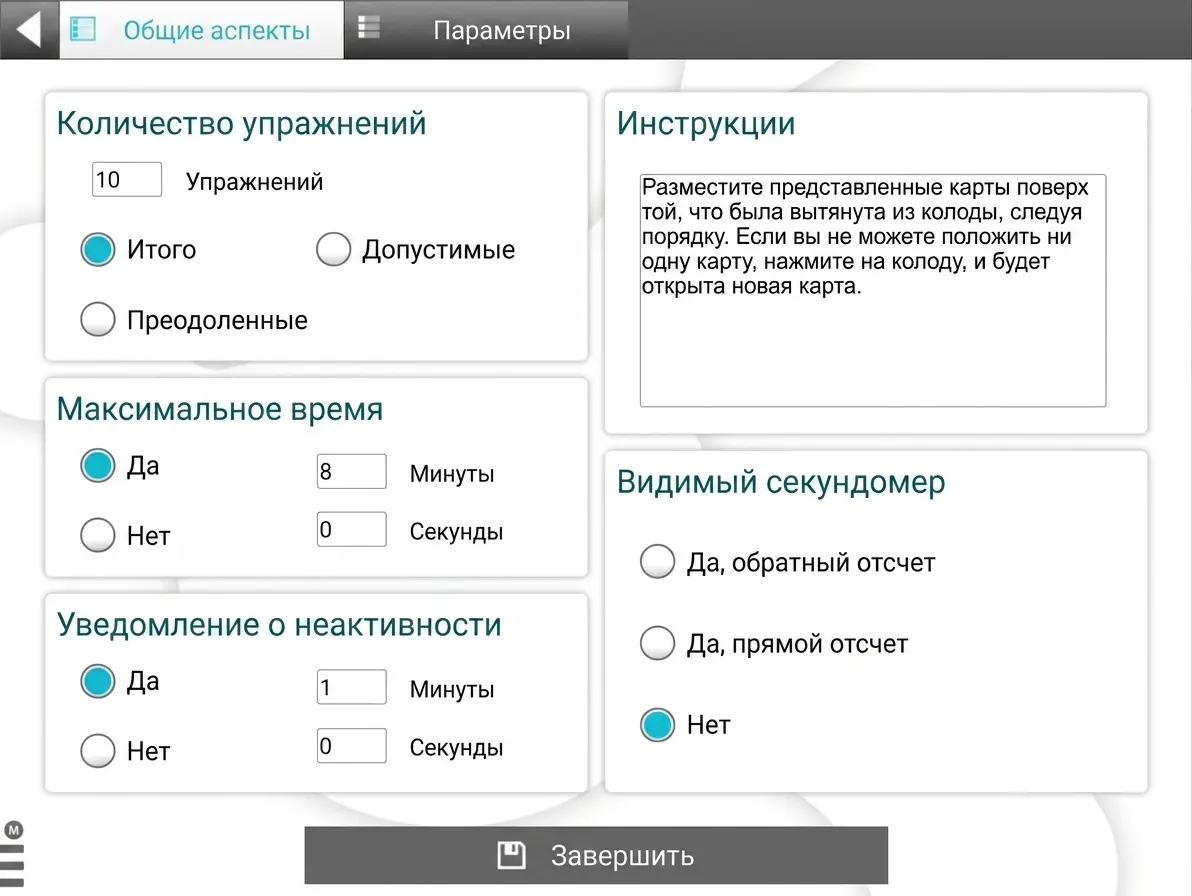This screenshot has height=896, width=1192.
Task: Click Секунды label under Максимальное время
Action: [456, 532]
